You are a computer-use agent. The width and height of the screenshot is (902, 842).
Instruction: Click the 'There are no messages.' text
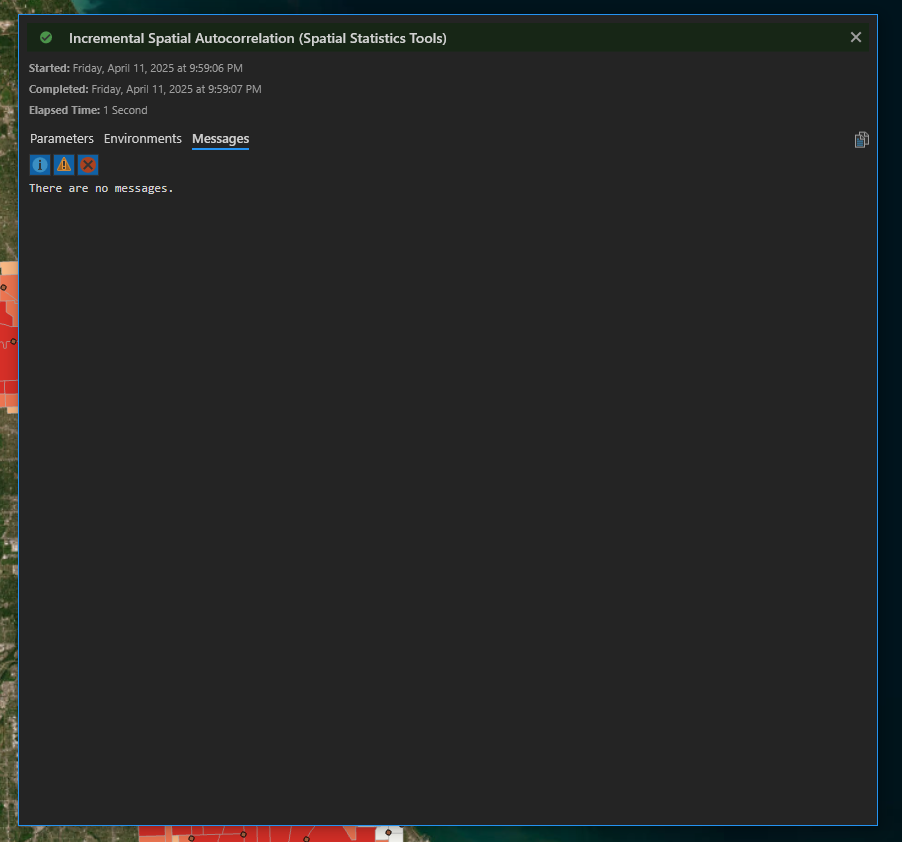(101, 188)
